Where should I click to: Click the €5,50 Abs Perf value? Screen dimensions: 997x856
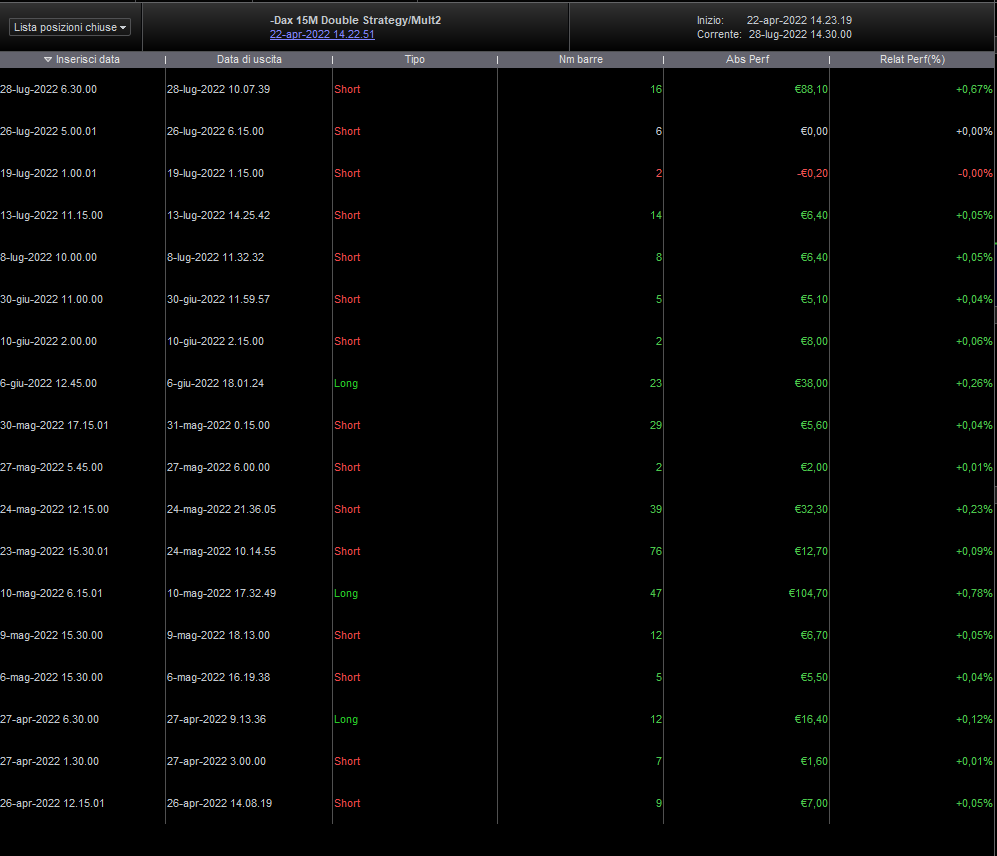tap(814, 677)
